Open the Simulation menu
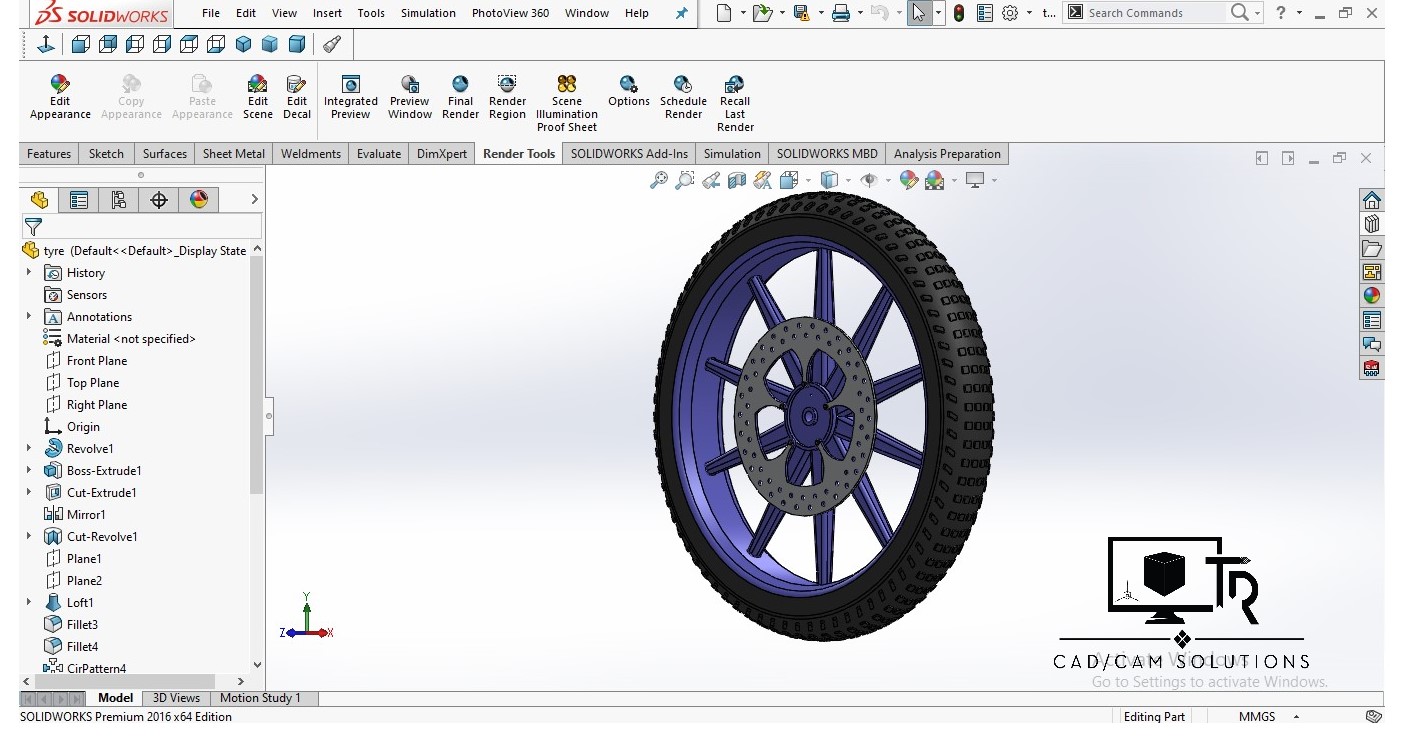This screenshot has width=1404, height=747. [x=428, y=13]
